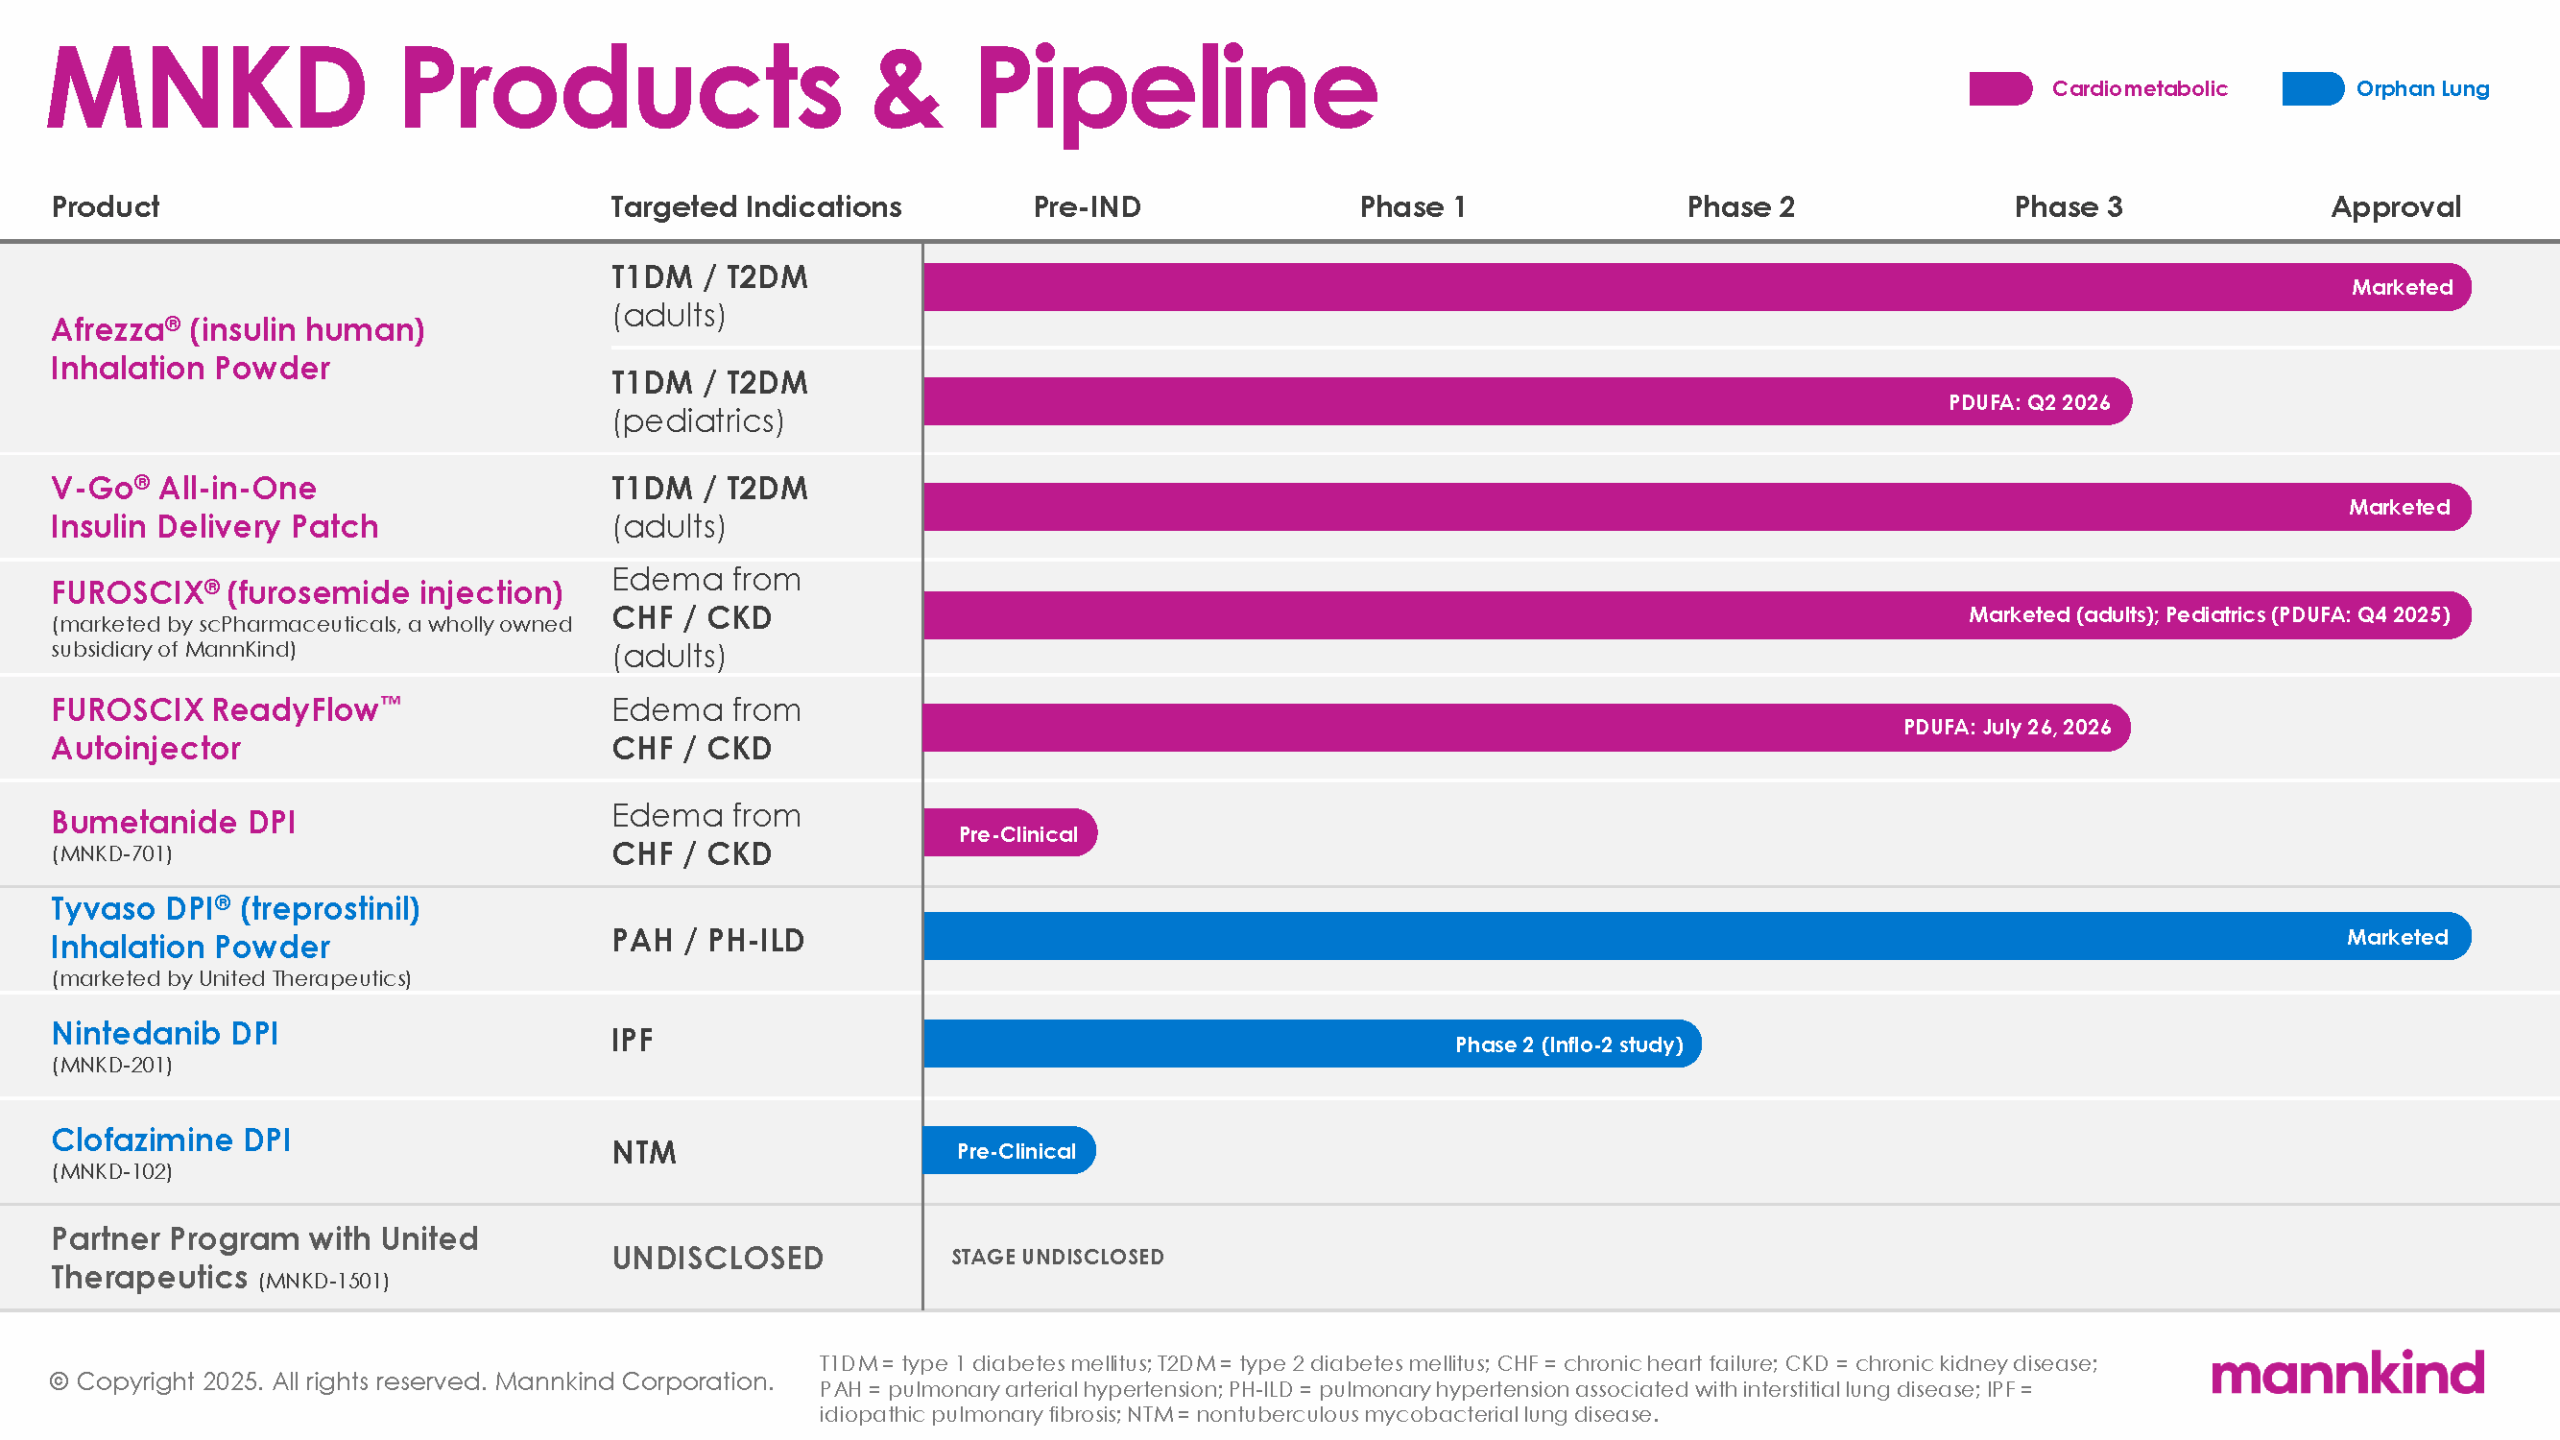Click the magenta Pre-Clinical bar for Bumetanide
Image resolution: width=2560 pixels, height=1440 pixels.
[1010, 833]
